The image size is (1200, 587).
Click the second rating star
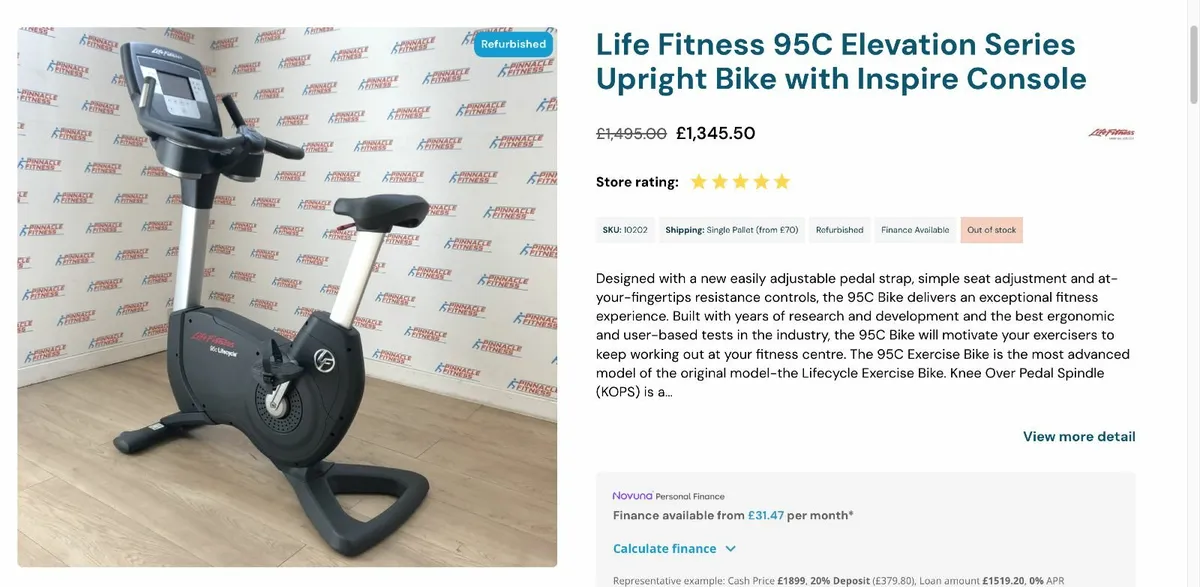[x=719, y=182]
